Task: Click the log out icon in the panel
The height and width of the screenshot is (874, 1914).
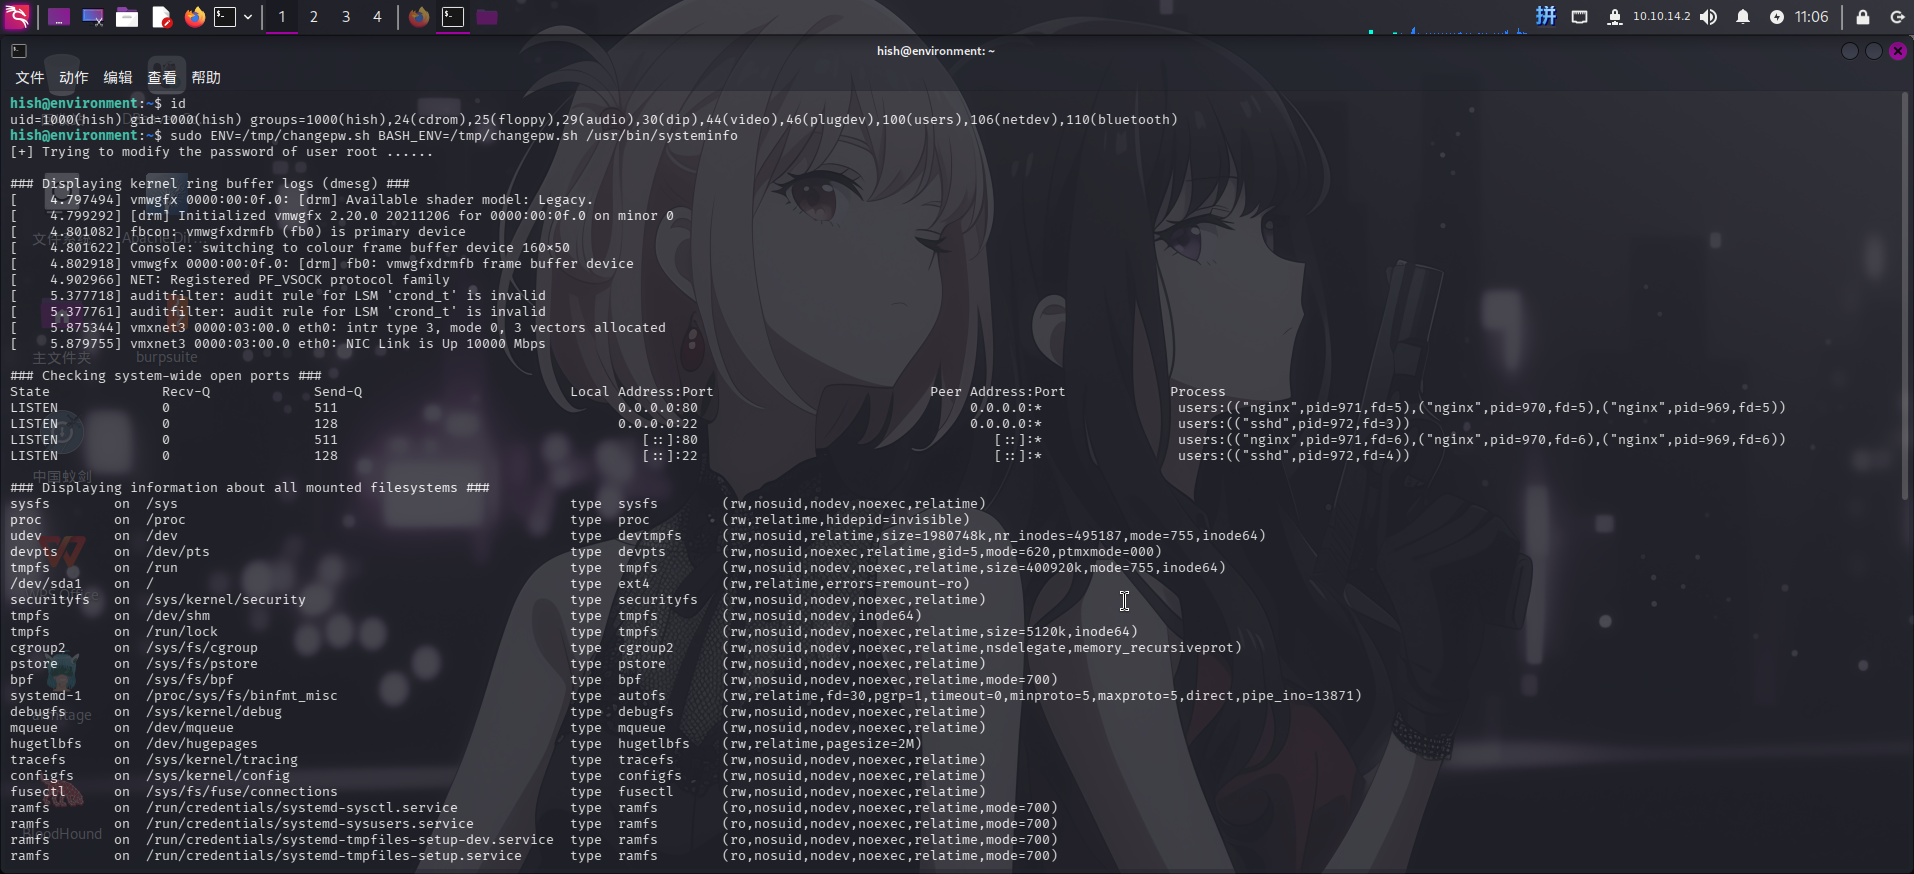Action: click(x=1896, y=17)
